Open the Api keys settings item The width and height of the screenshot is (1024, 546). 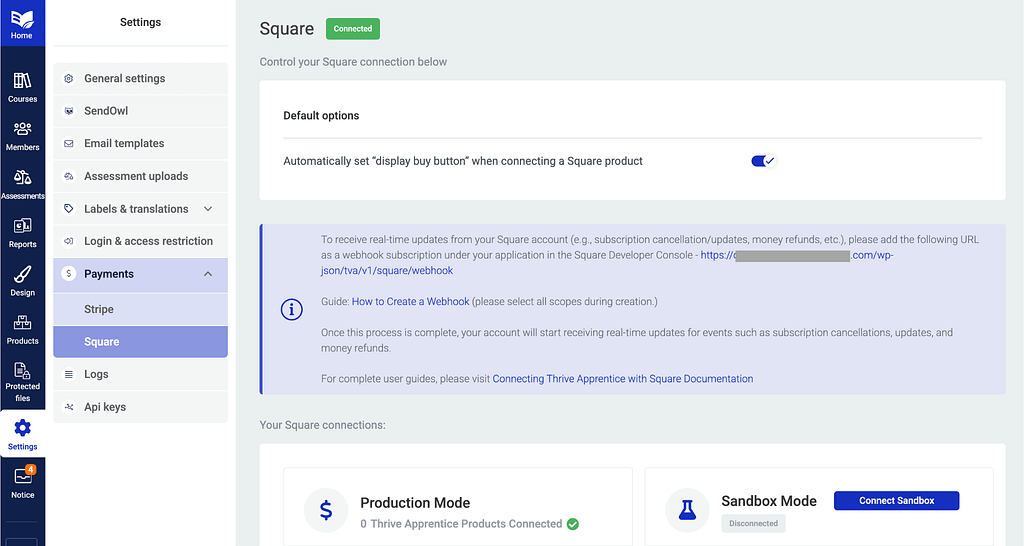click(105, 407)
